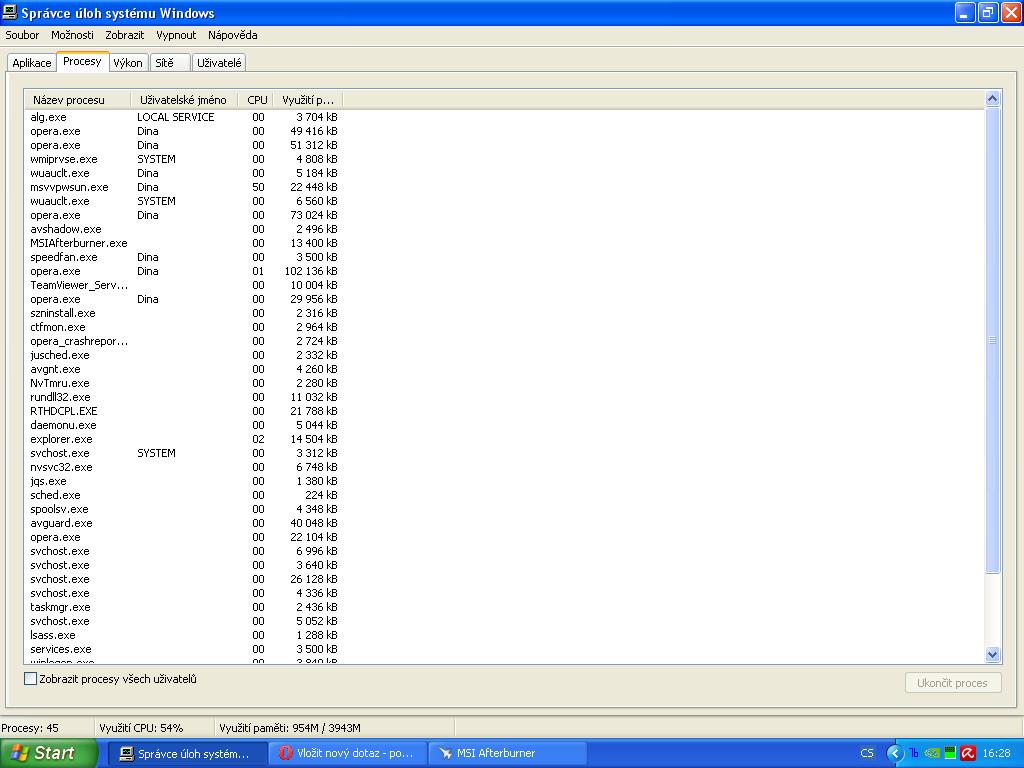Open the Soubor menu
This screenshot has height=768, width=1024.
coord(22,35)
